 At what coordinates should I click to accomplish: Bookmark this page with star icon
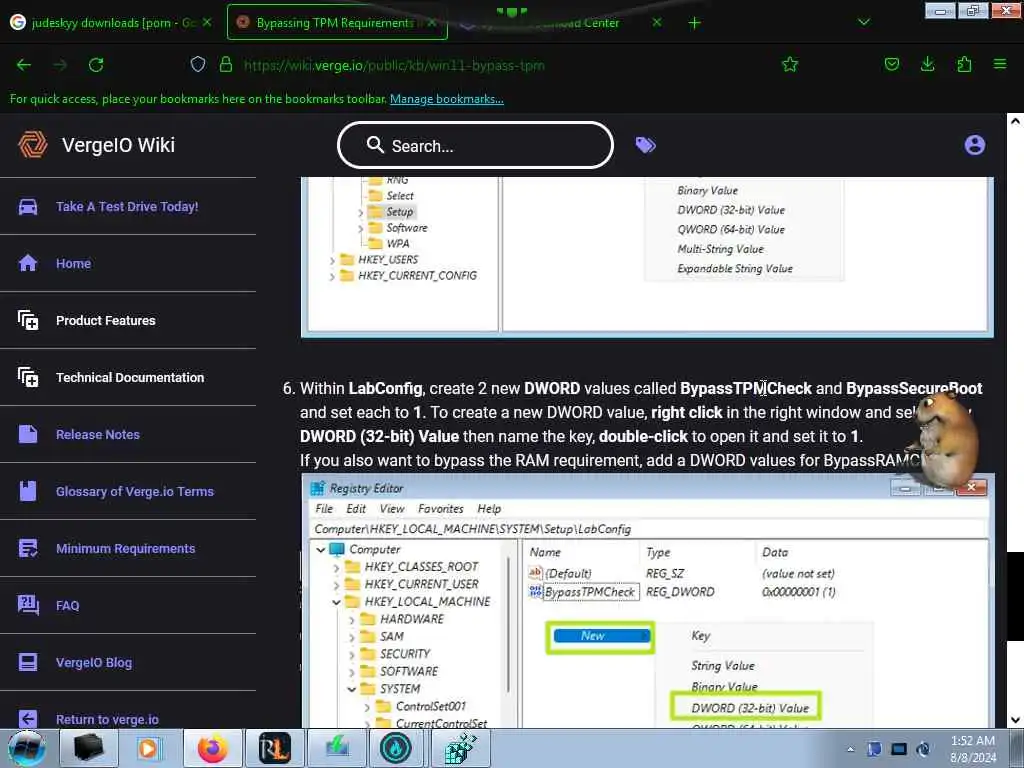790,64
